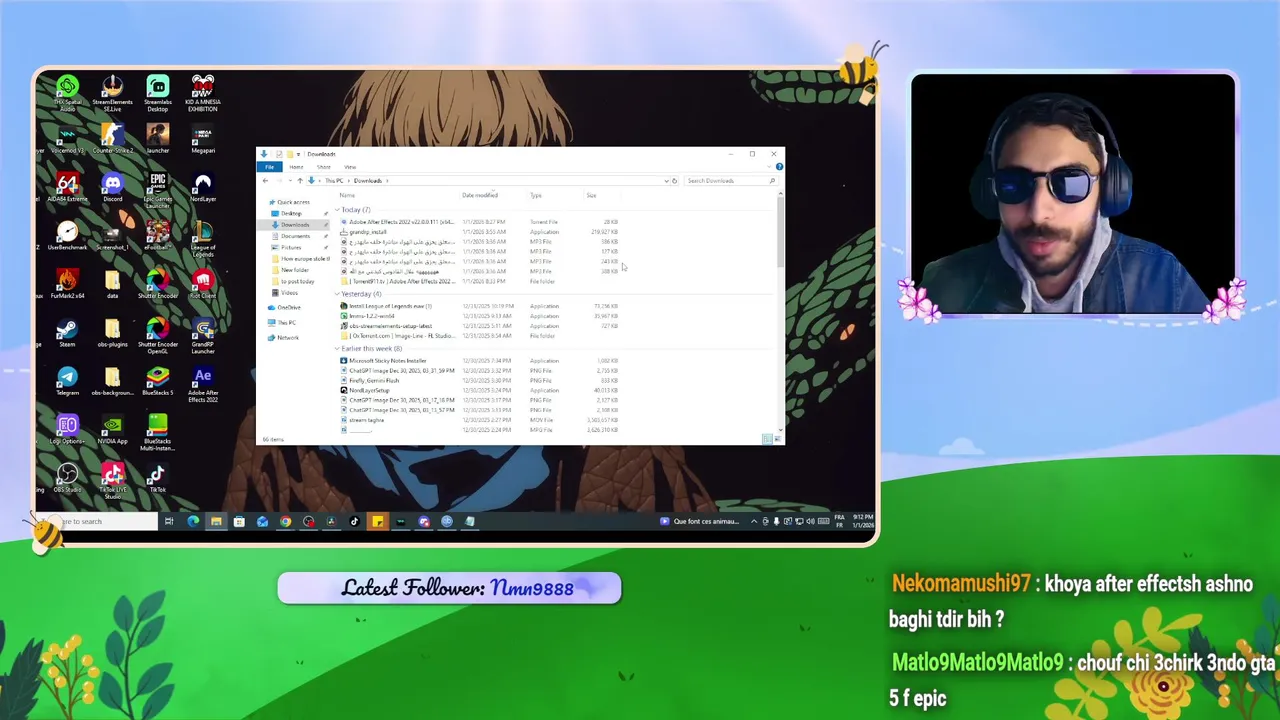Image resolution: width=1280 pixels, height=720 pixels.
Task: Open the GrandRP Launcher desktop icon
Action: [x=203, y=336]
